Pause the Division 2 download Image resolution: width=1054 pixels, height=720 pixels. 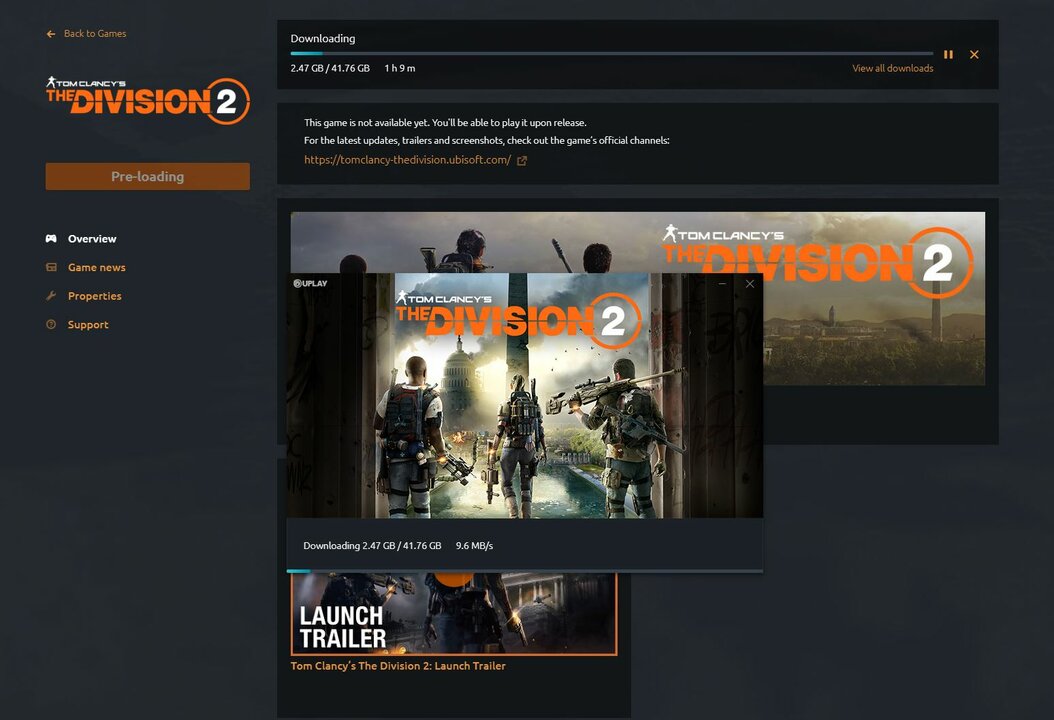click(948, 54)
